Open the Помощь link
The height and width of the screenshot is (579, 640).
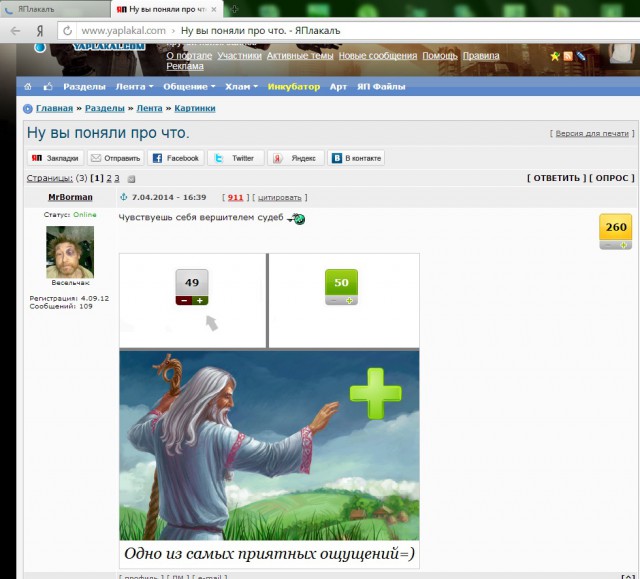(x=440, y=55)
